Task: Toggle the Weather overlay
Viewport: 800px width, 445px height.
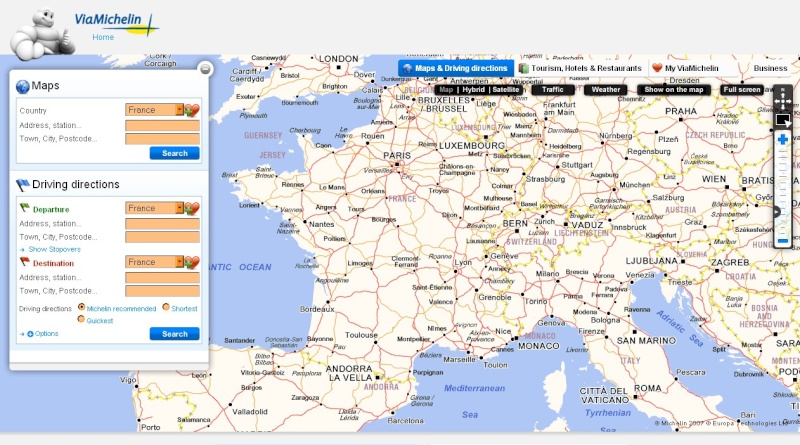Action: point(606,89)
